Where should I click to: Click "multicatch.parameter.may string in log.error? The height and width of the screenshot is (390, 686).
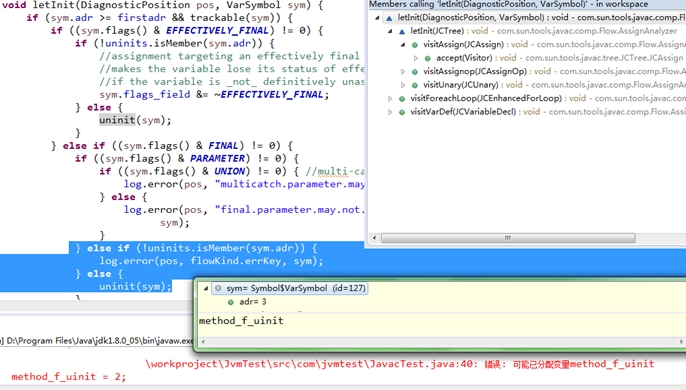[x=289, y=184]
